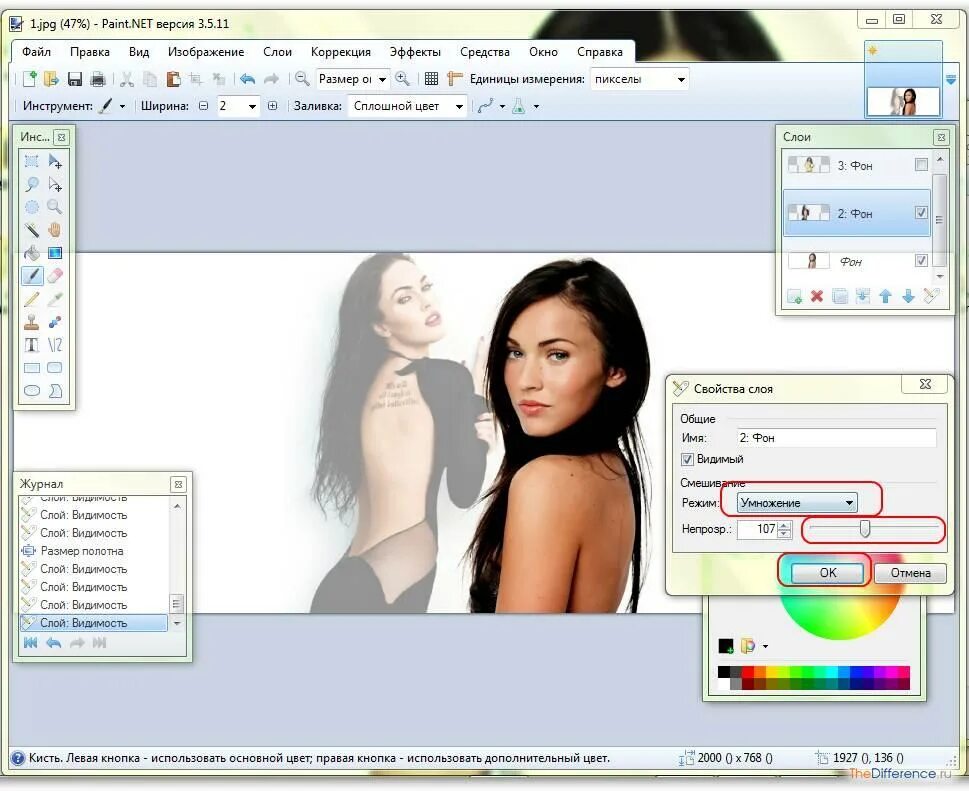Click Отмена in layer properties dialog
This screenshot has height=791, width=969.
[910, 573]
